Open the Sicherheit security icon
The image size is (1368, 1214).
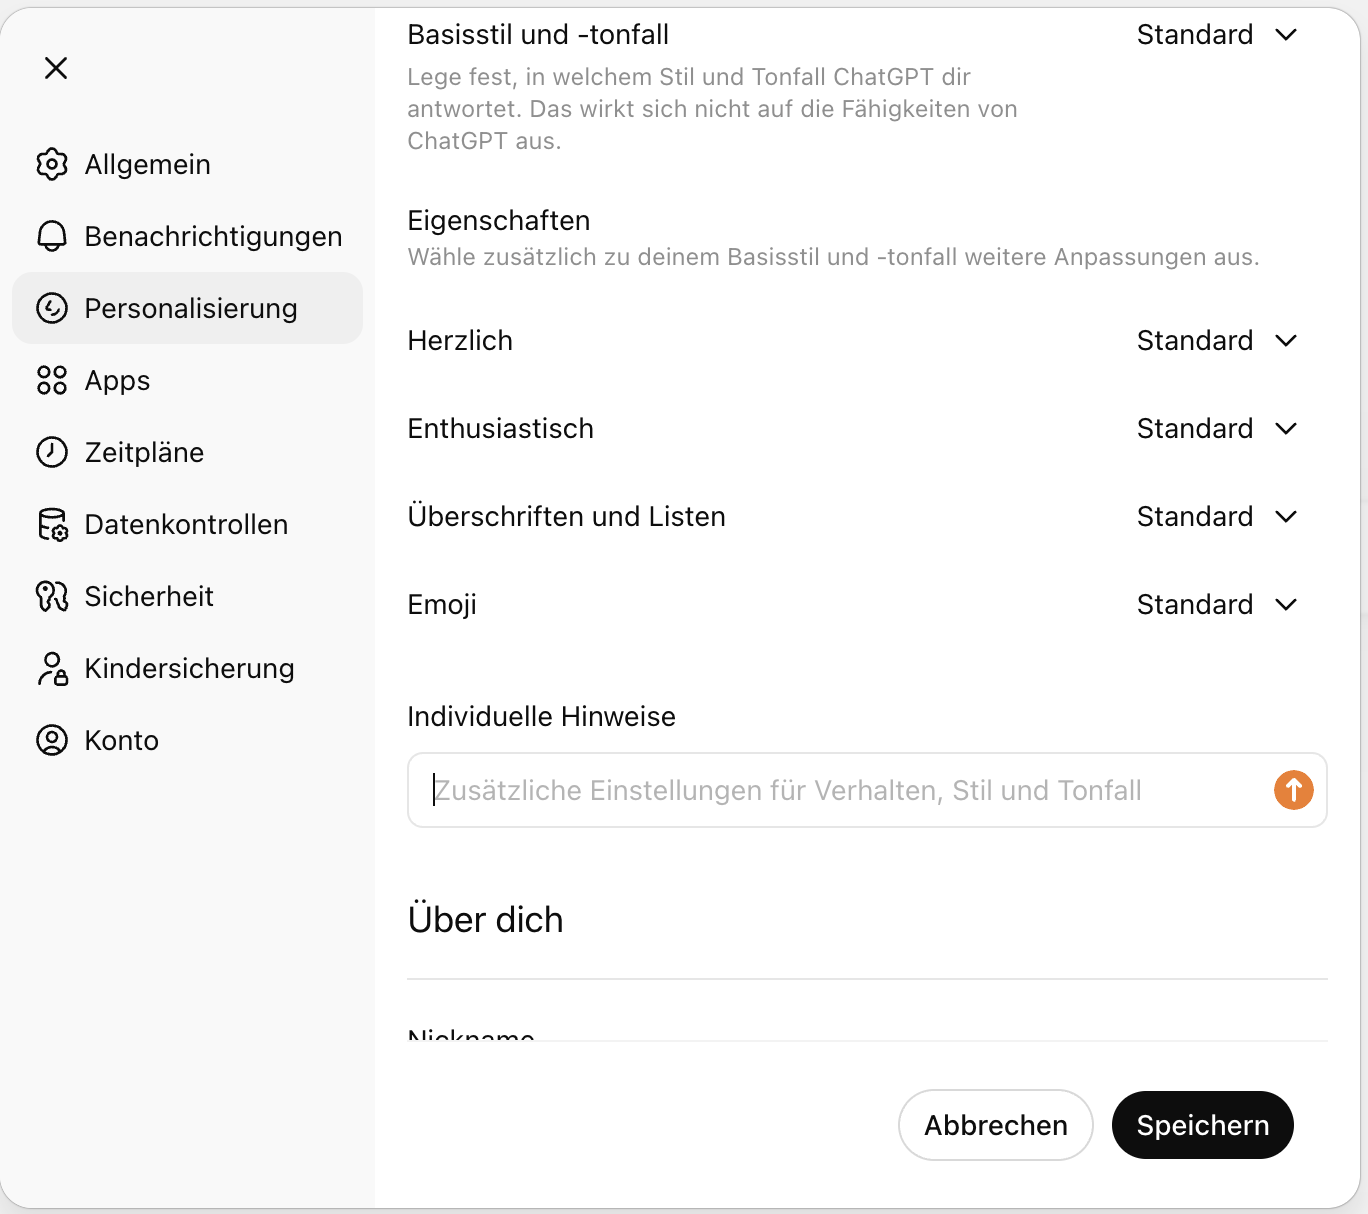click(x=52, y=596)
